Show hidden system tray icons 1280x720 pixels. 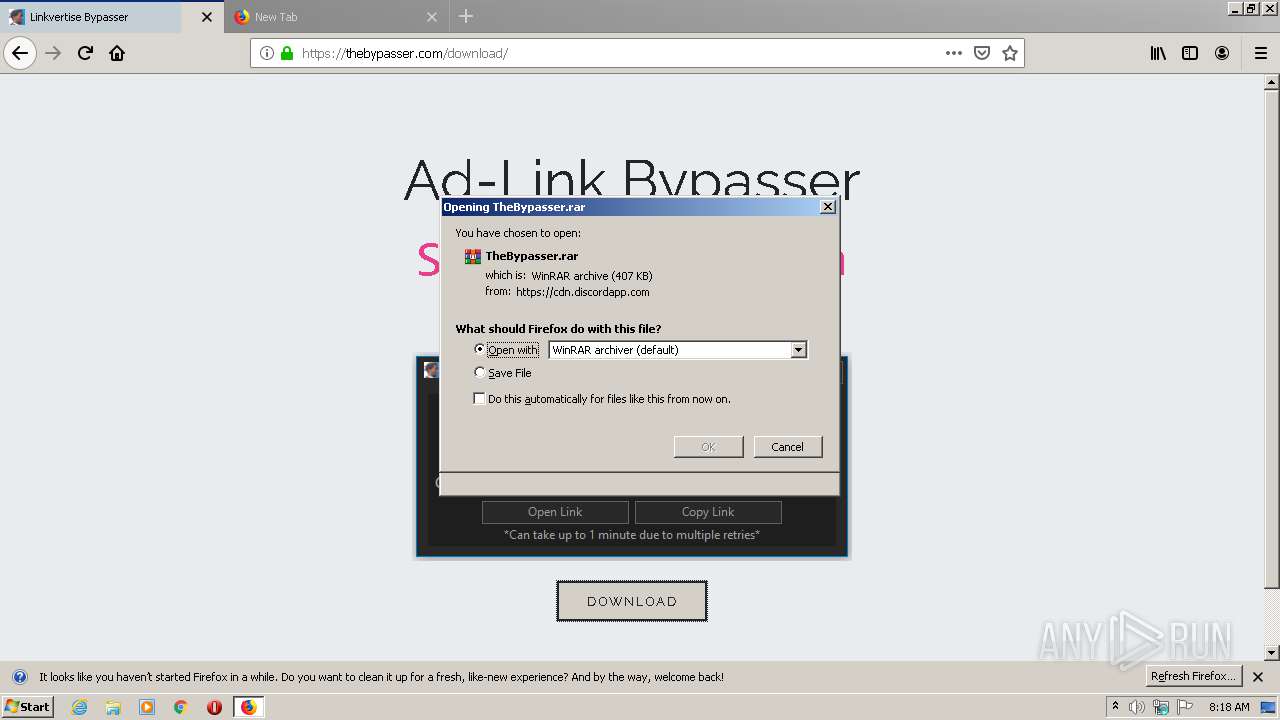[1115, 706]
